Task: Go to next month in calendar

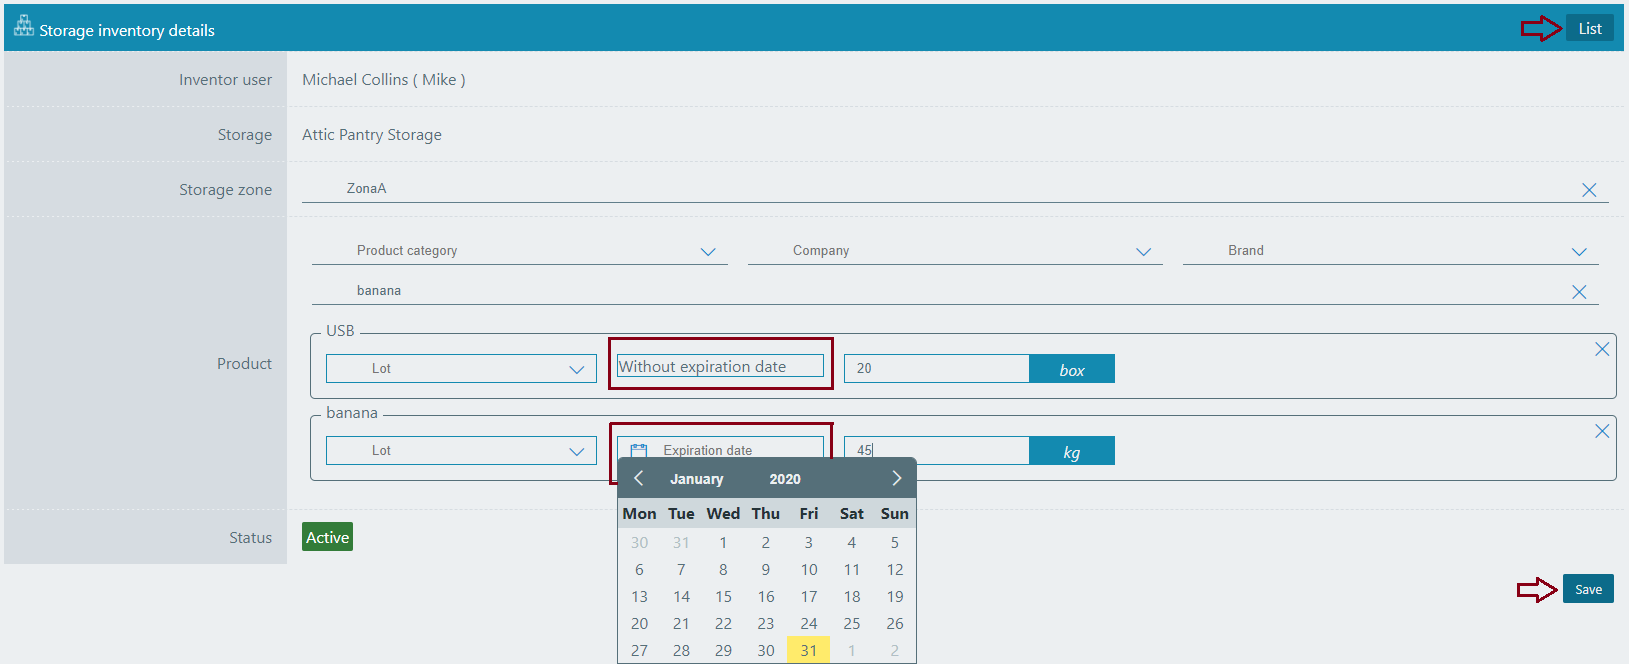Action: (896, 478)
